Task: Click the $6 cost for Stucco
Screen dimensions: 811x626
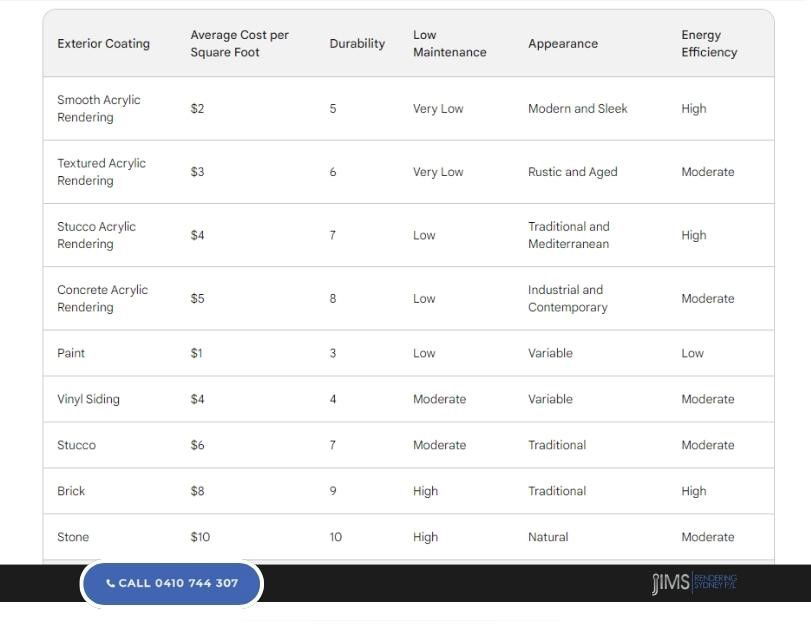Action: tap(198, 445)
